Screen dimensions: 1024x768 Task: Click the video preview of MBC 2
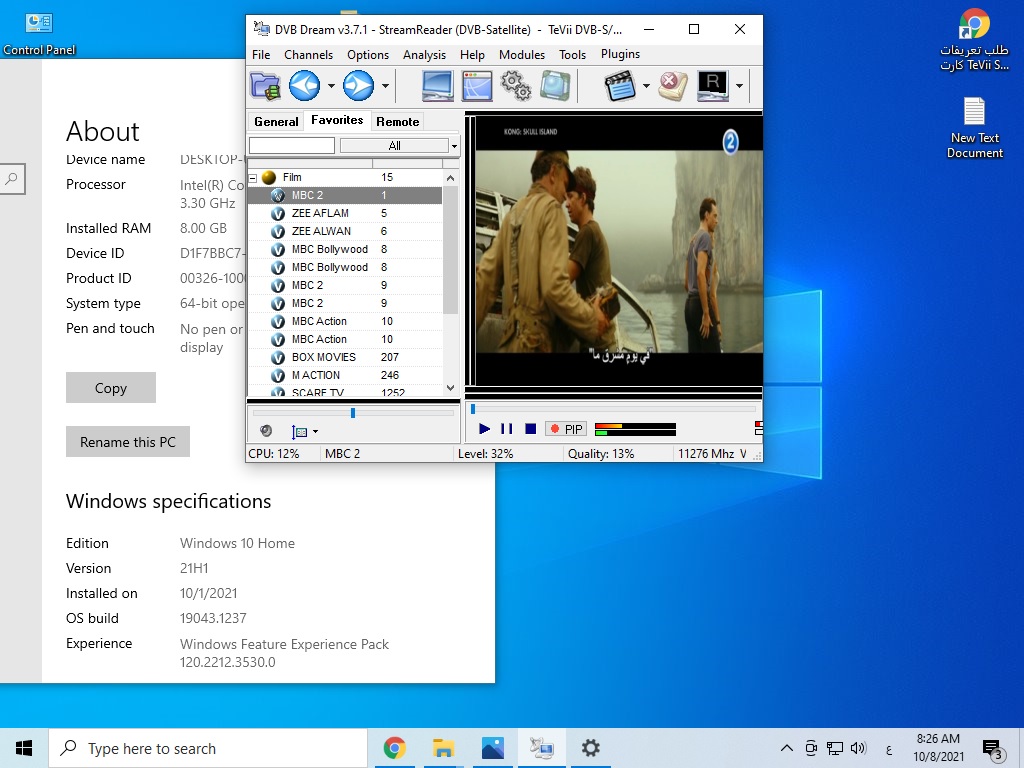(x=618, y=251)
